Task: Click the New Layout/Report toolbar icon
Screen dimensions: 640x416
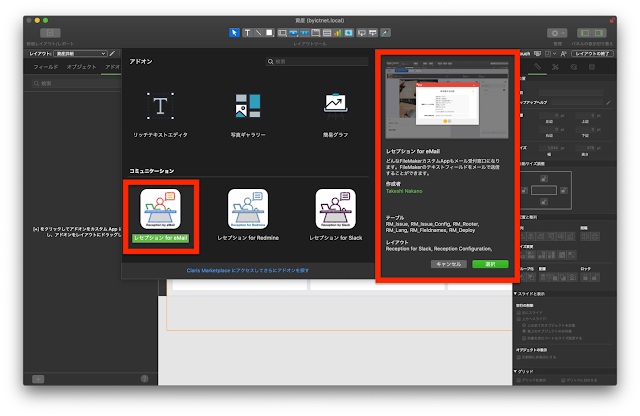Action: [x=50, y=33]
